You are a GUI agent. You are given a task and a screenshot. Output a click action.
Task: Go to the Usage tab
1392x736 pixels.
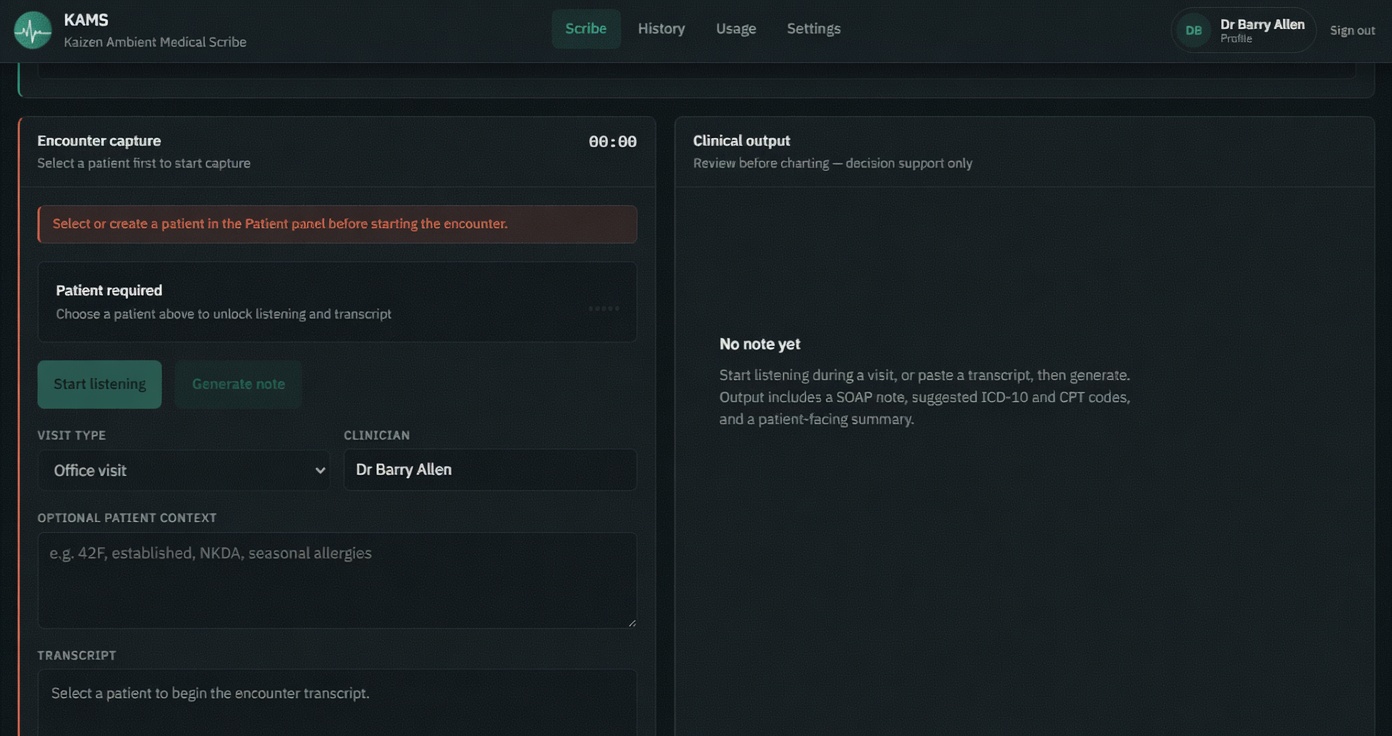click(x=736, y=29)
